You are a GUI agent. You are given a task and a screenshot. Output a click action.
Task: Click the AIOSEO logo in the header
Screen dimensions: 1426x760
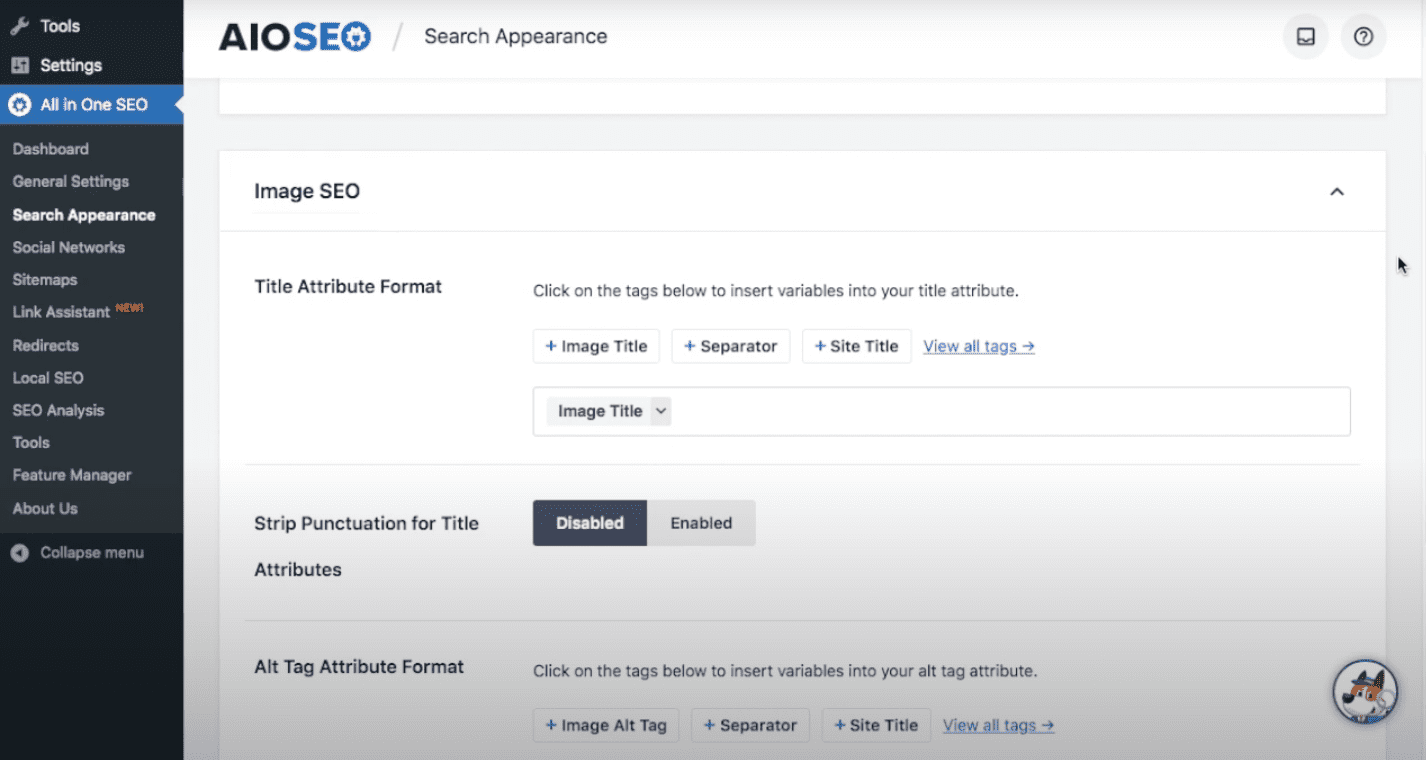[x=294, y=36]
